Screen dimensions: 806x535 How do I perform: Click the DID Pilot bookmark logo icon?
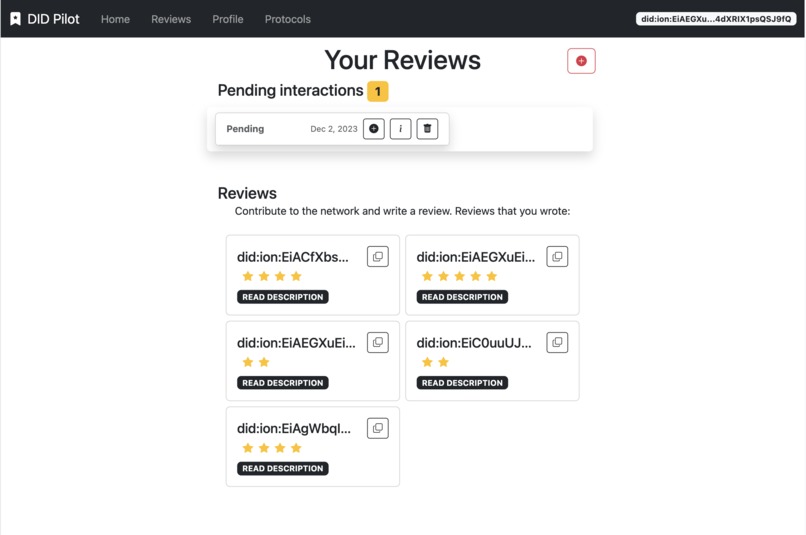pos(15,19)
